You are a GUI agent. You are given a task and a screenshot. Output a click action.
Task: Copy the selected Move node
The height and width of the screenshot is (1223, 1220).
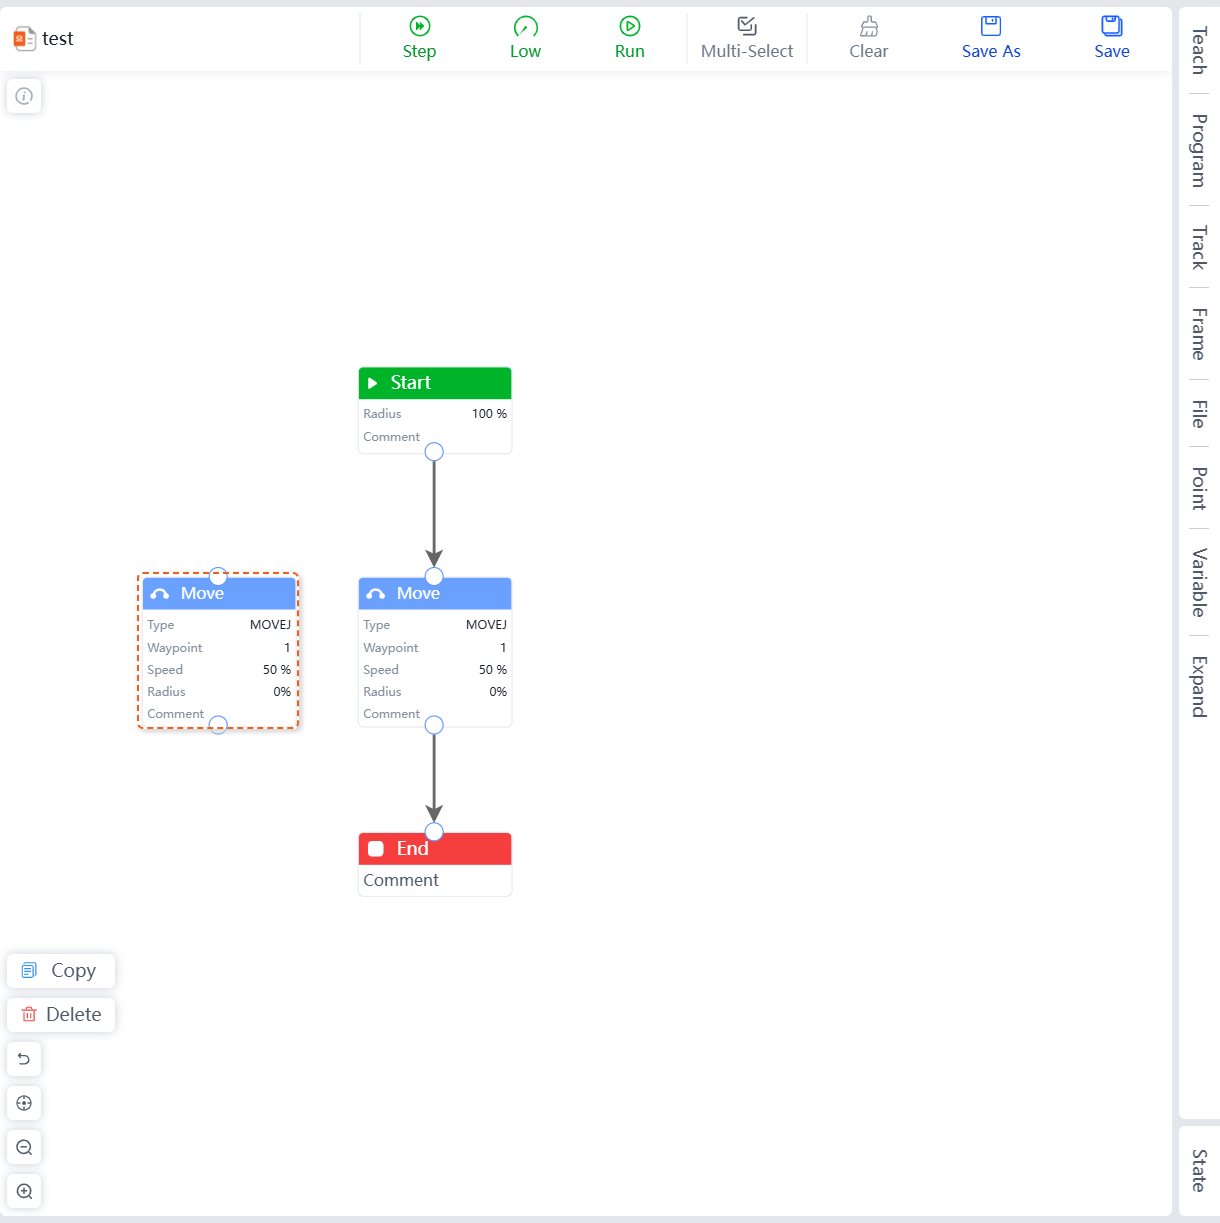61,970
